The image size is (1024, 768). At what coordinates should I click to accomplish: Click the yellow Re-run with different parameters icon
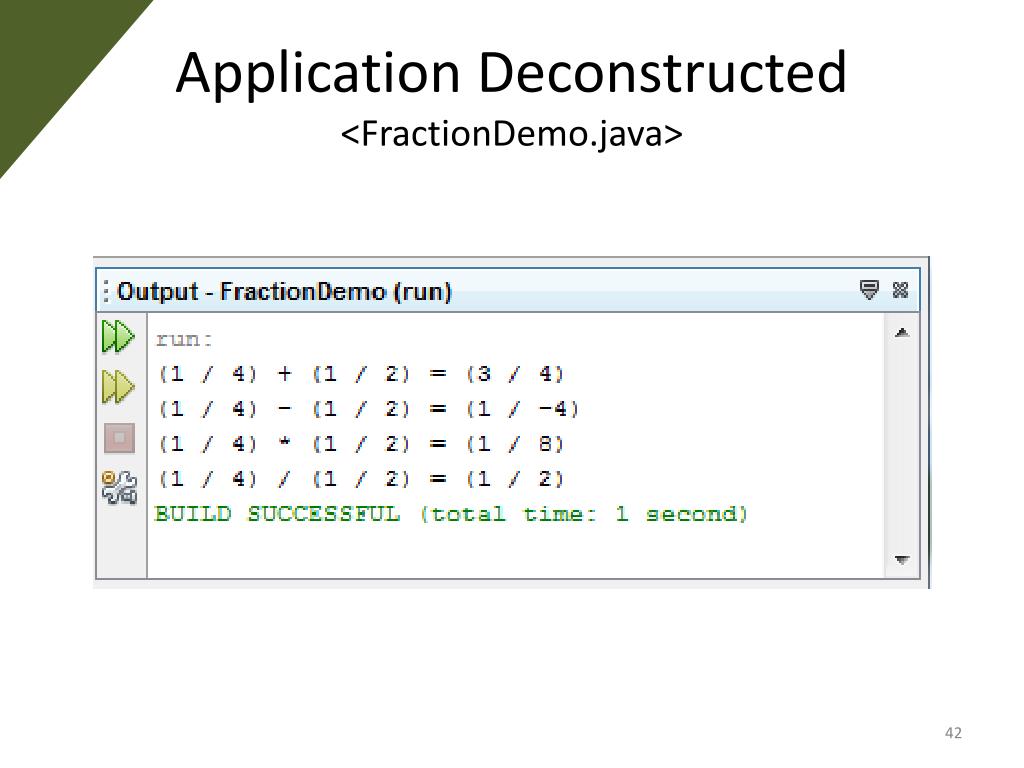[x=118, y=387]
